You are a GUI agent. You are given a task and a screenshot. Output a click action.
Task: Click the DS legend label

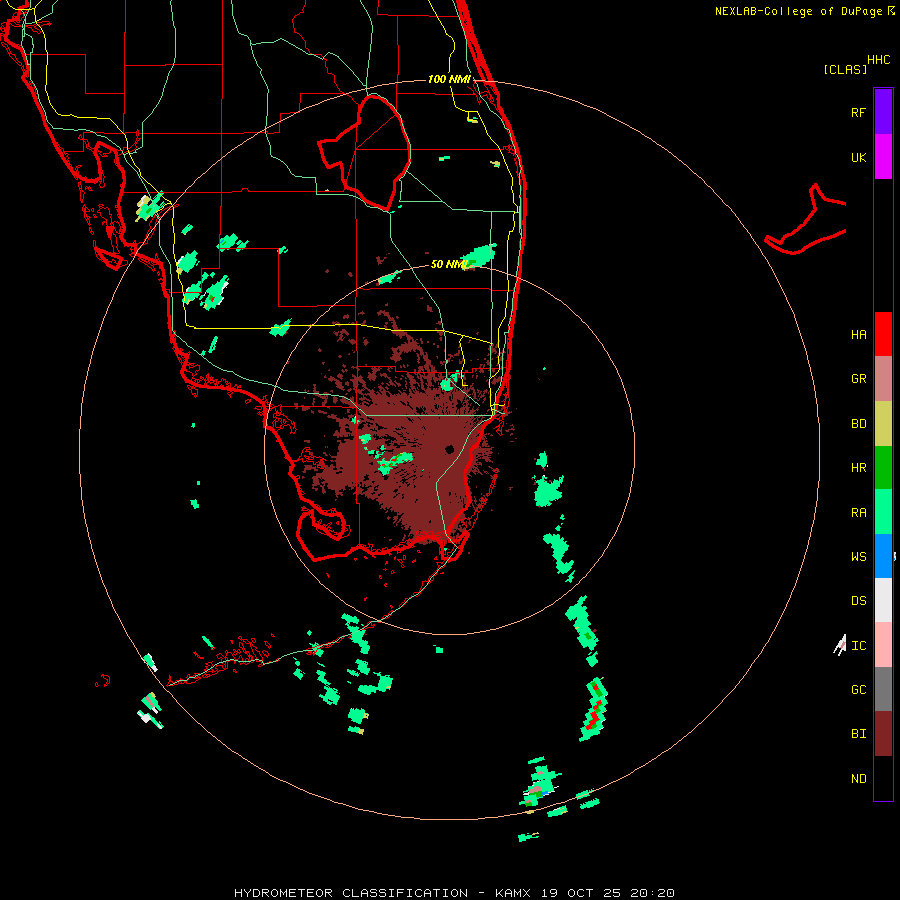[x=858, y=600]
